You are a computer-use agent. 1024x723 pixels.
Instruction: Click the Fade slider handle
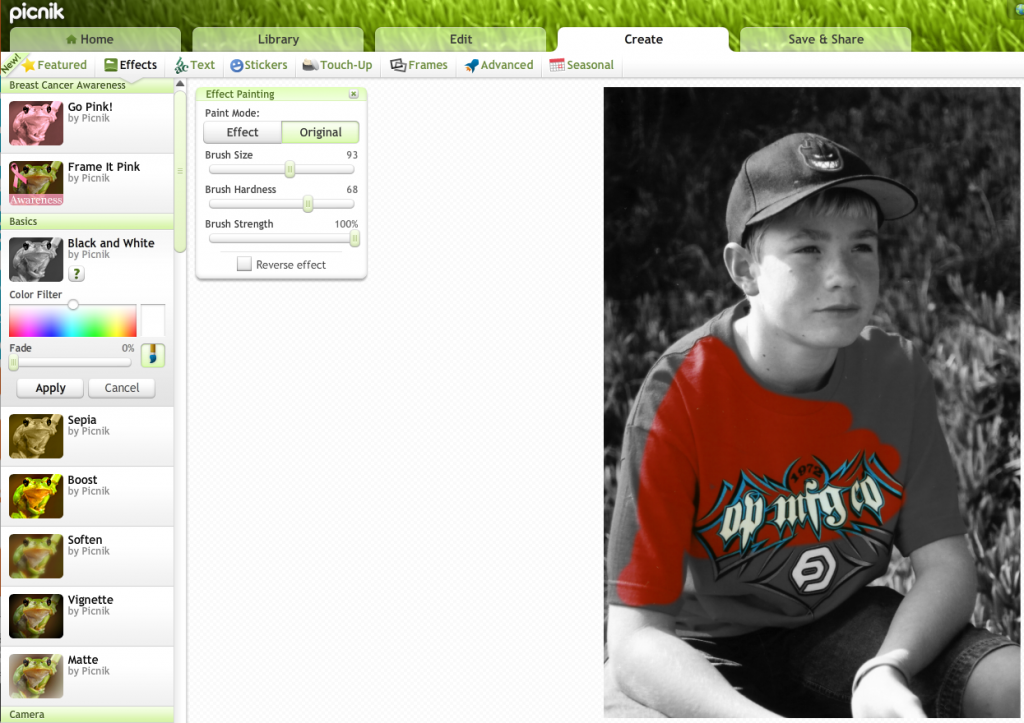(x=14, y=362)
